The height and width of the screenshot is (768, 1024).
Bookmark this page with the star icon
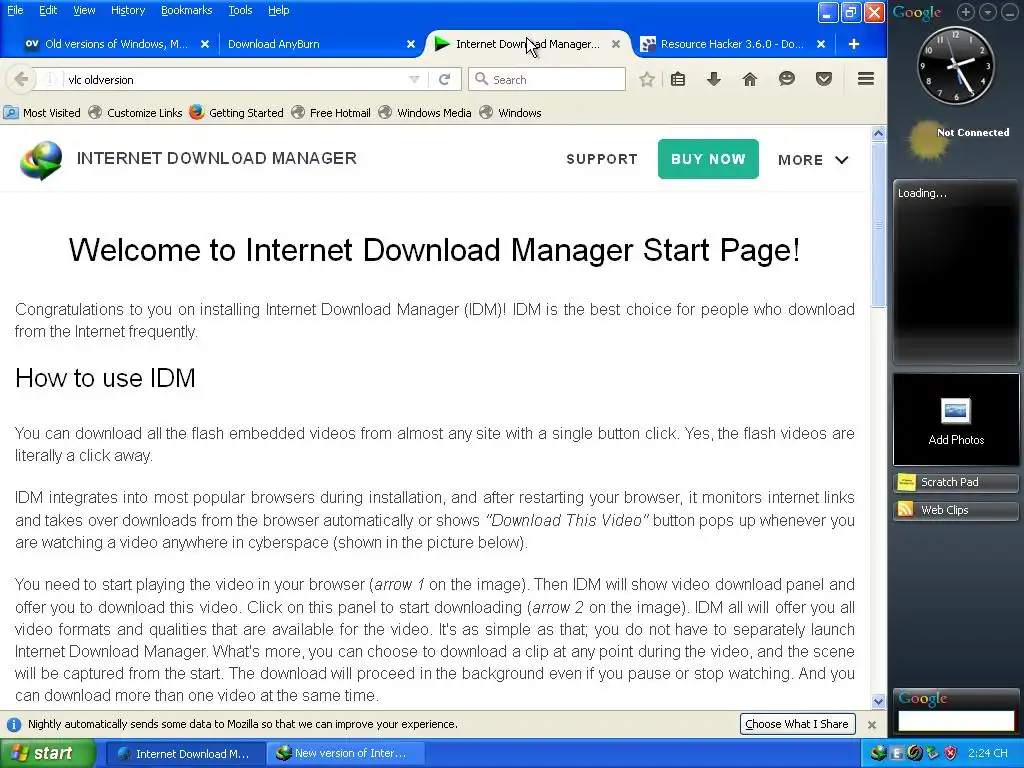[647, 80]
